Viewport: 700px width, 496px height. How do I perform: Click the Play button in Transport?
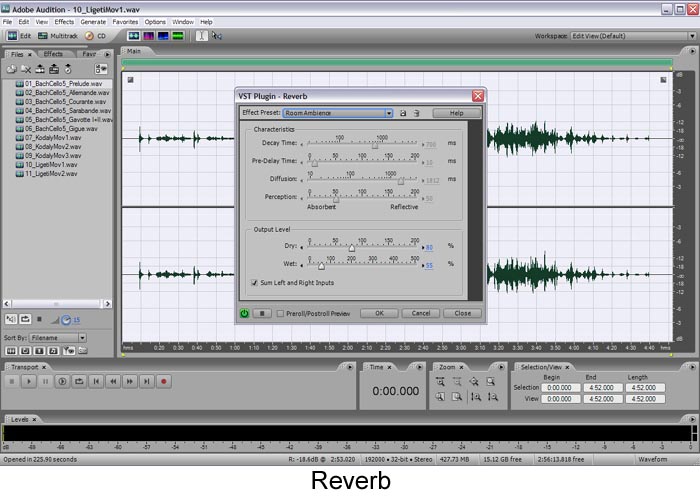coord(29,381)
